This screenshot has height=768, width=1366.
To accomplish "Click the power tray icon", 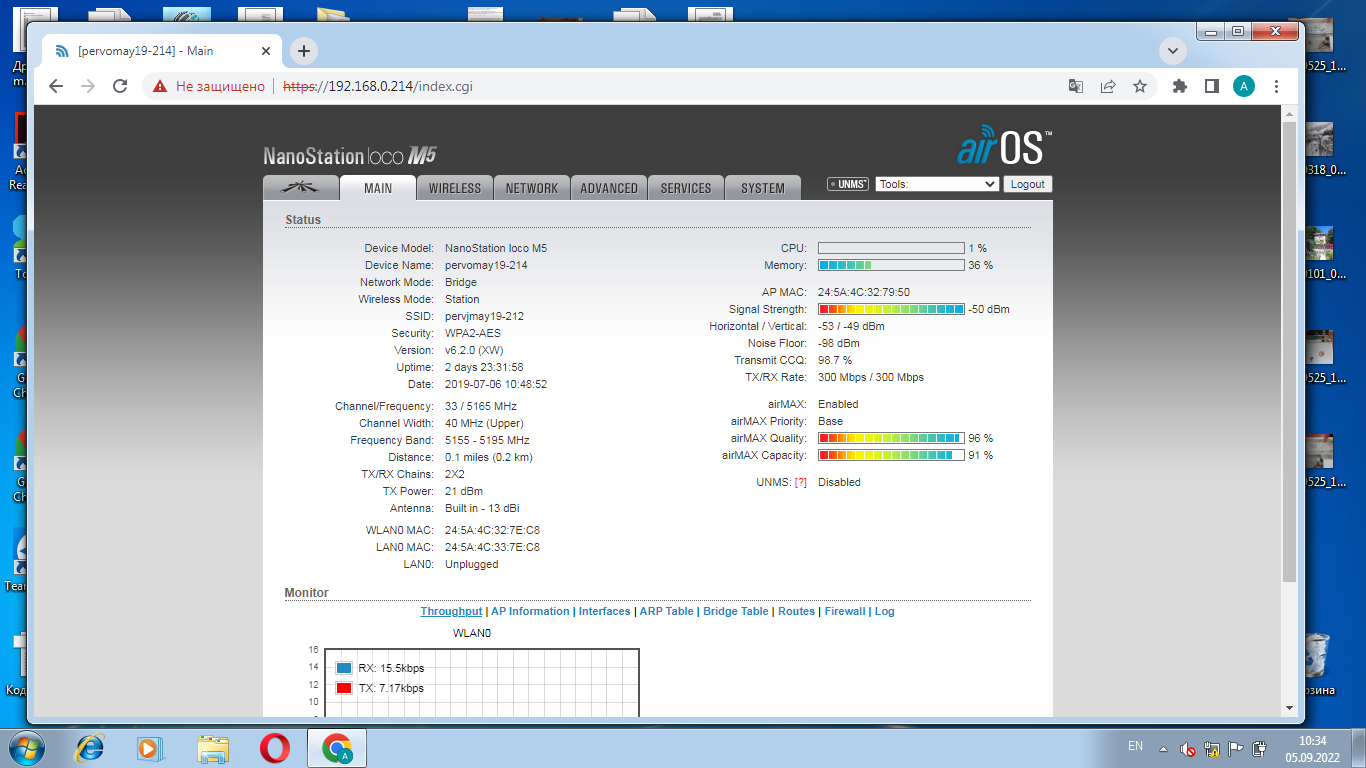I will [x=1260, y=748].
